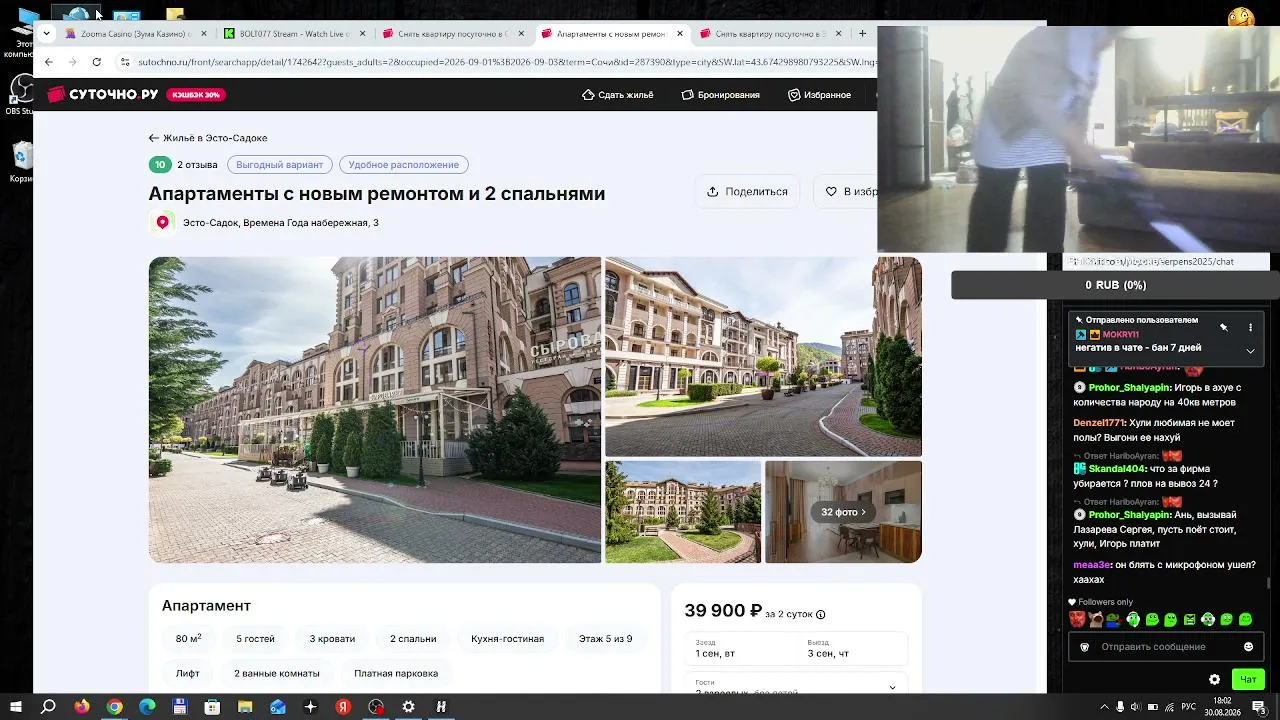Image resolution: width=1280 pixels, height=720 pixels.
Task: Open the '2 отзыва' reviews link
Action: point(197,165)
